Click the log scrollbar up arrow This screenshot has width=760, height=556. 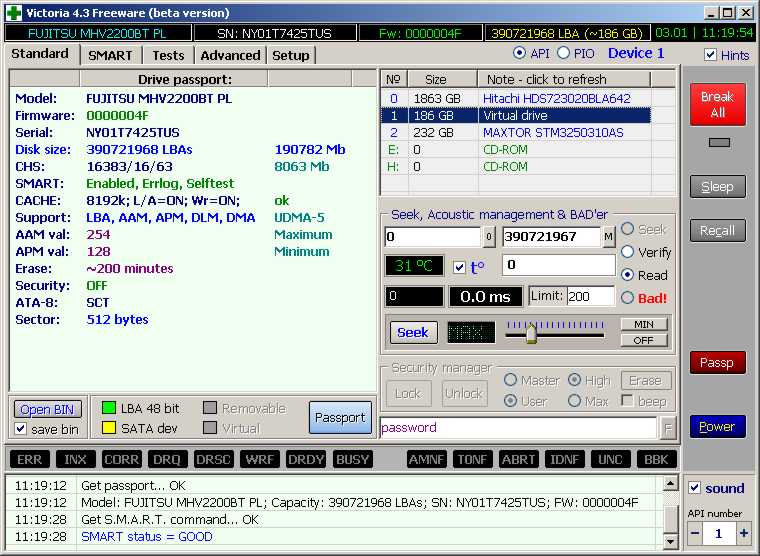tap(670, 483)
